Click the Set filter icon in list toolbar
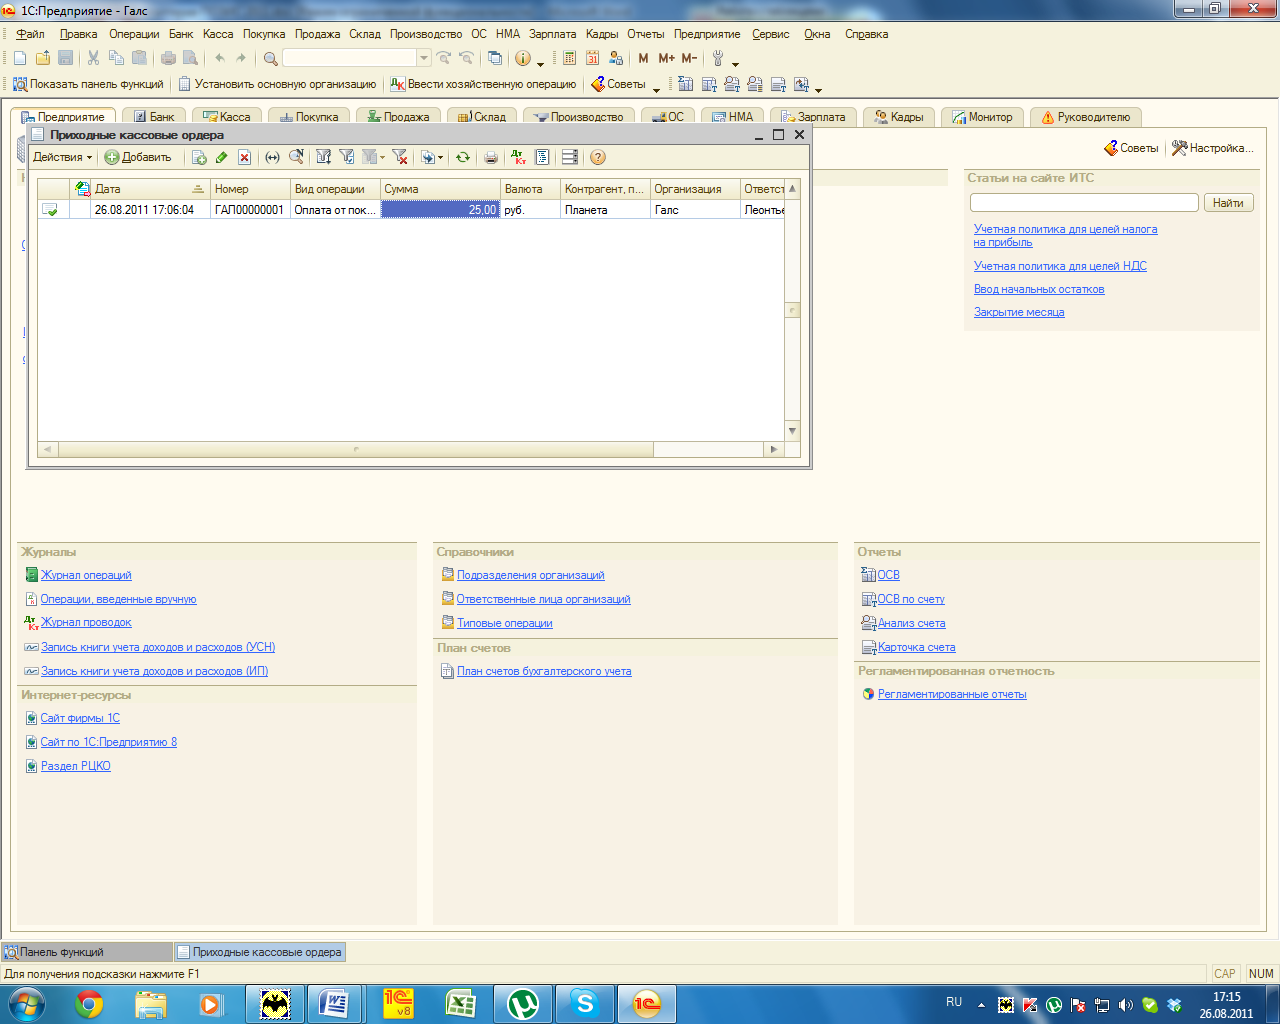Image resolution: width=1280 pixels, height=1024 pixels. point(323,157)
